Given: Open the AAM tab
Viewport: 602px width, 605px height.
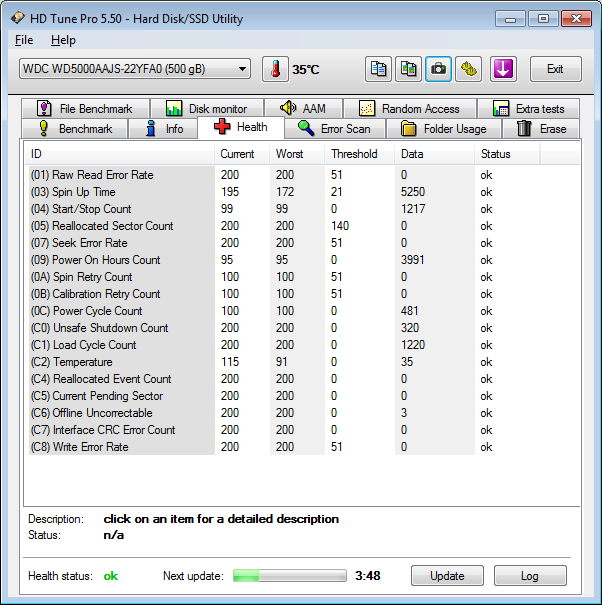Looking at the screenshot, I should tap(303, 108).
